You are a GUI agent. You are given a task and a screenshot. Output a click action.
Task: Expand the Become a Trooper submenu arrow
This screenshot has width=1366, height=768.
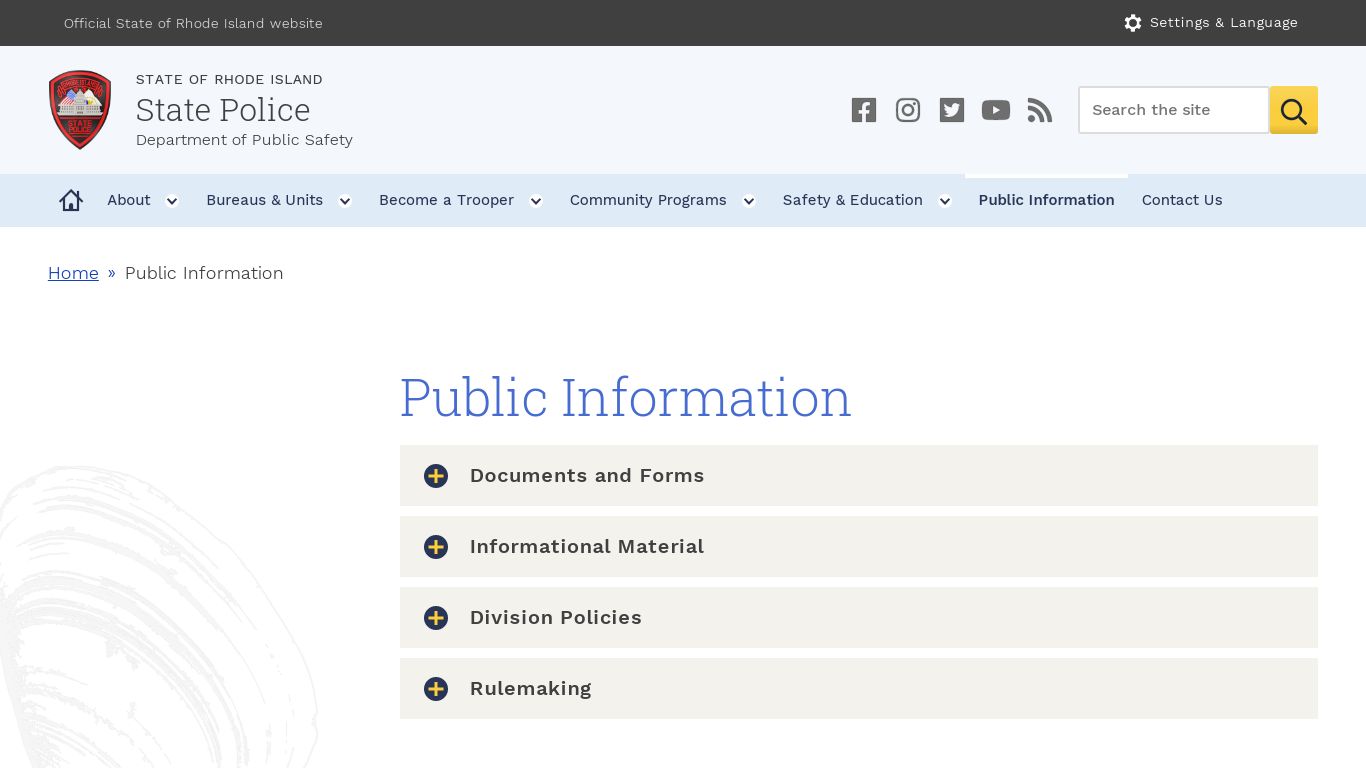coord(536,201)
